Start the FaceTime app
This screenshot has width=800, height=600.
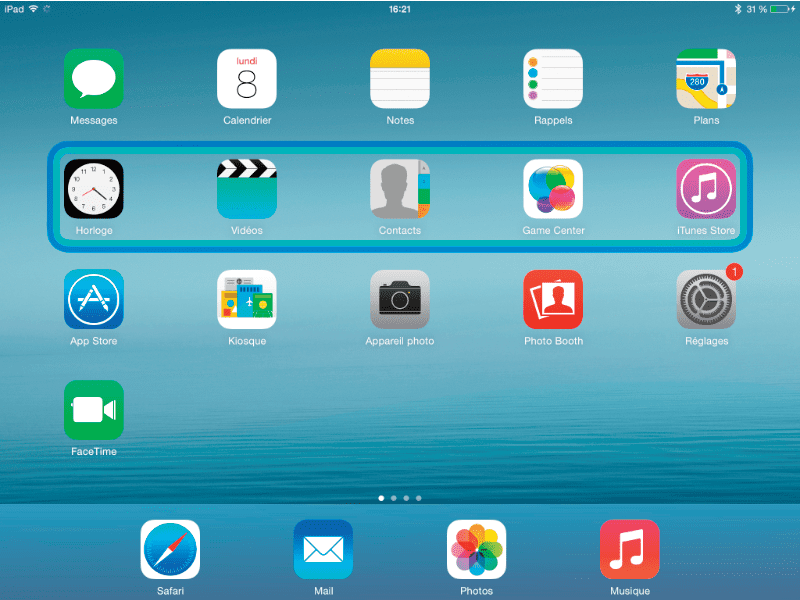coord(93,410)
